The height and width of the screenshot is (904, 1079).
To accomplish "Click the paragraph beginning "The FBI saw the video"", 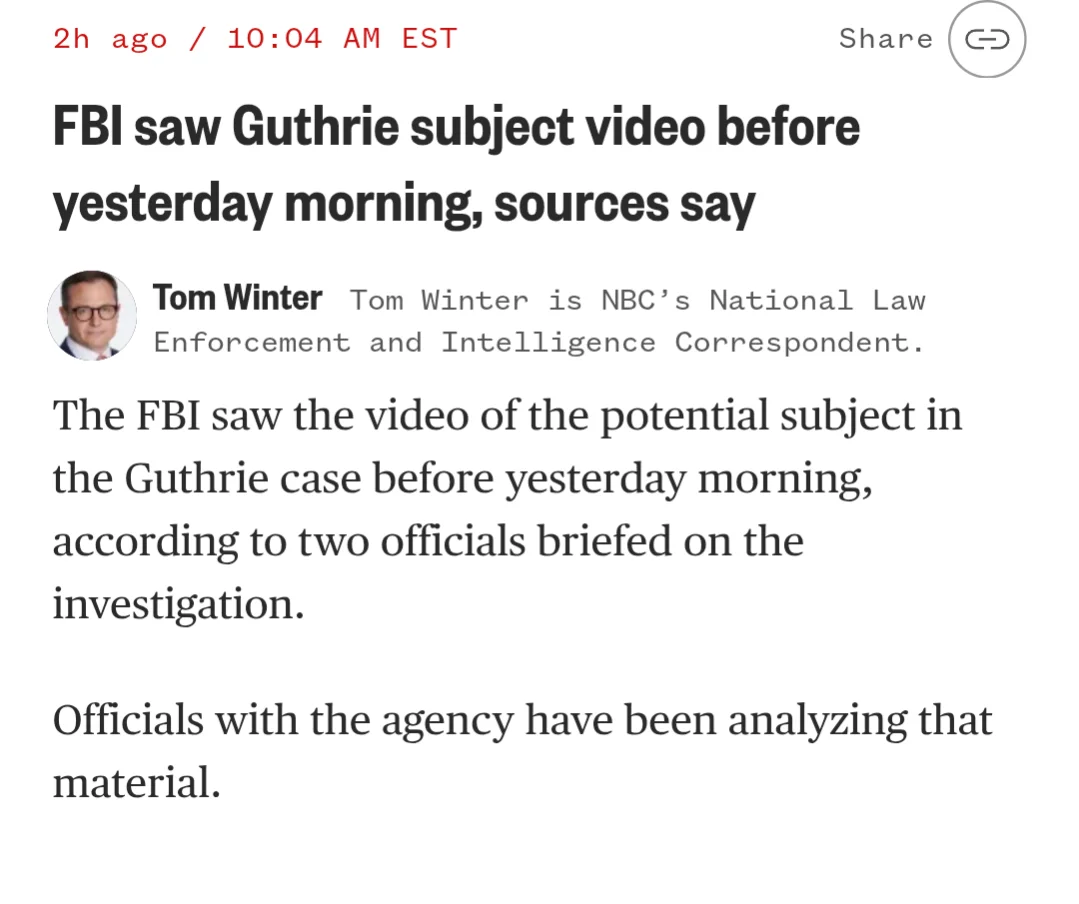I will [x=506, y=510].
